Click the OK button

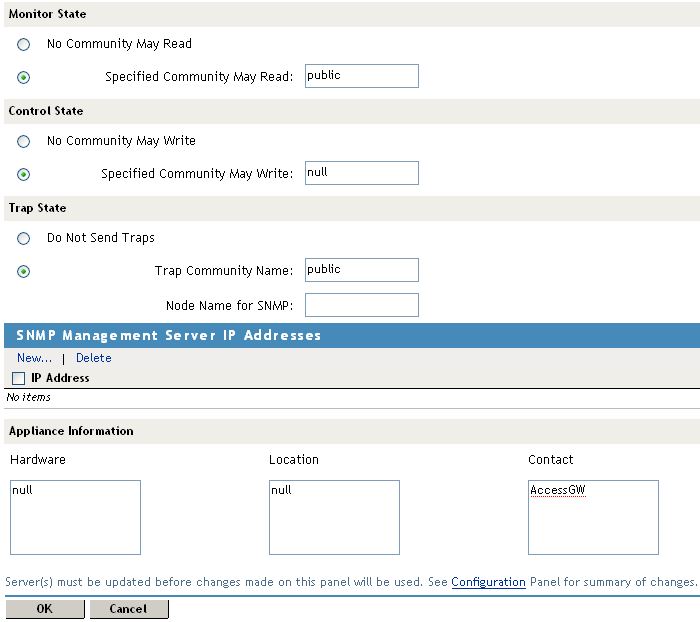click(x=45, y=609)
